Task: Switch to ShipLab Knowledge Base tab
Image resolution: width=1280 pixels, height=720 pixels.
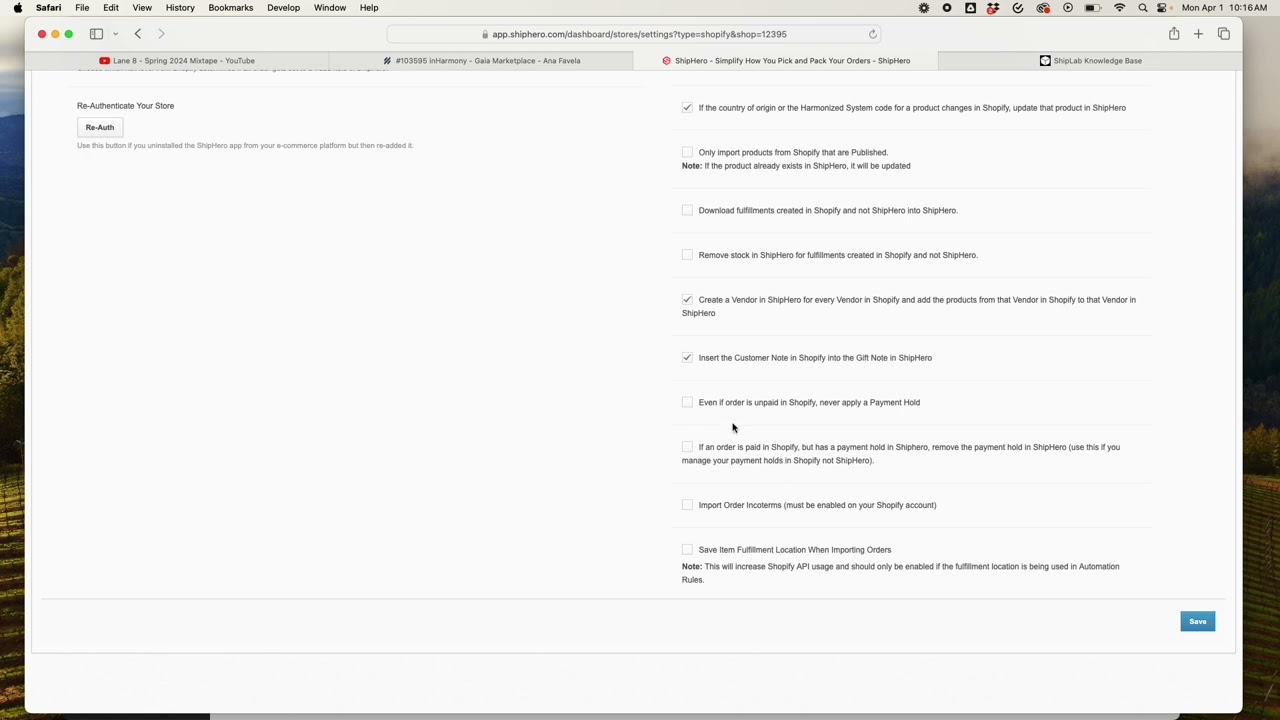Action: [1090, 60]
